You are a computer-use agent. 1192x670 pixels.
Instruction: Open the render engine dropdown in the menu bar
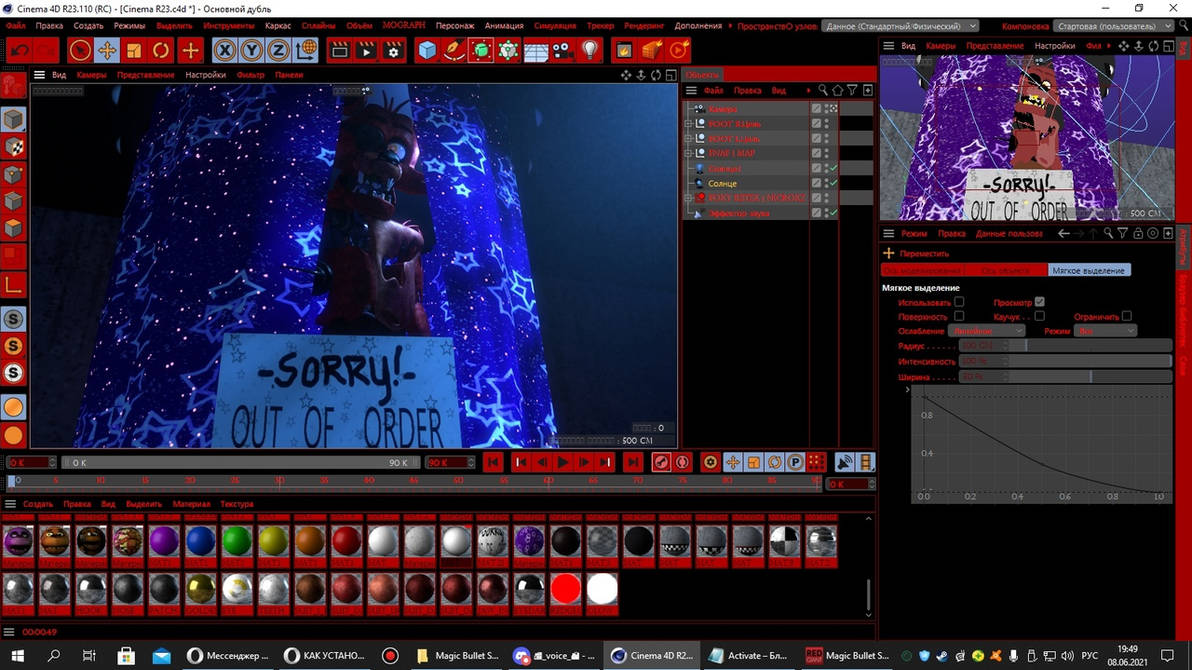[x=900, y=26]
